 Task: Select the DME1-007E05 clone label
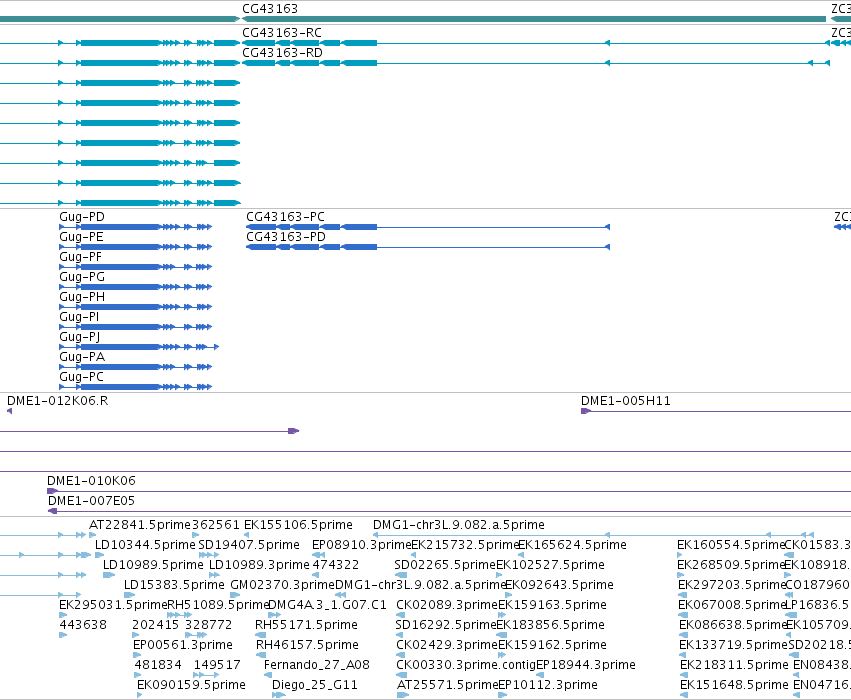point(91,500)
